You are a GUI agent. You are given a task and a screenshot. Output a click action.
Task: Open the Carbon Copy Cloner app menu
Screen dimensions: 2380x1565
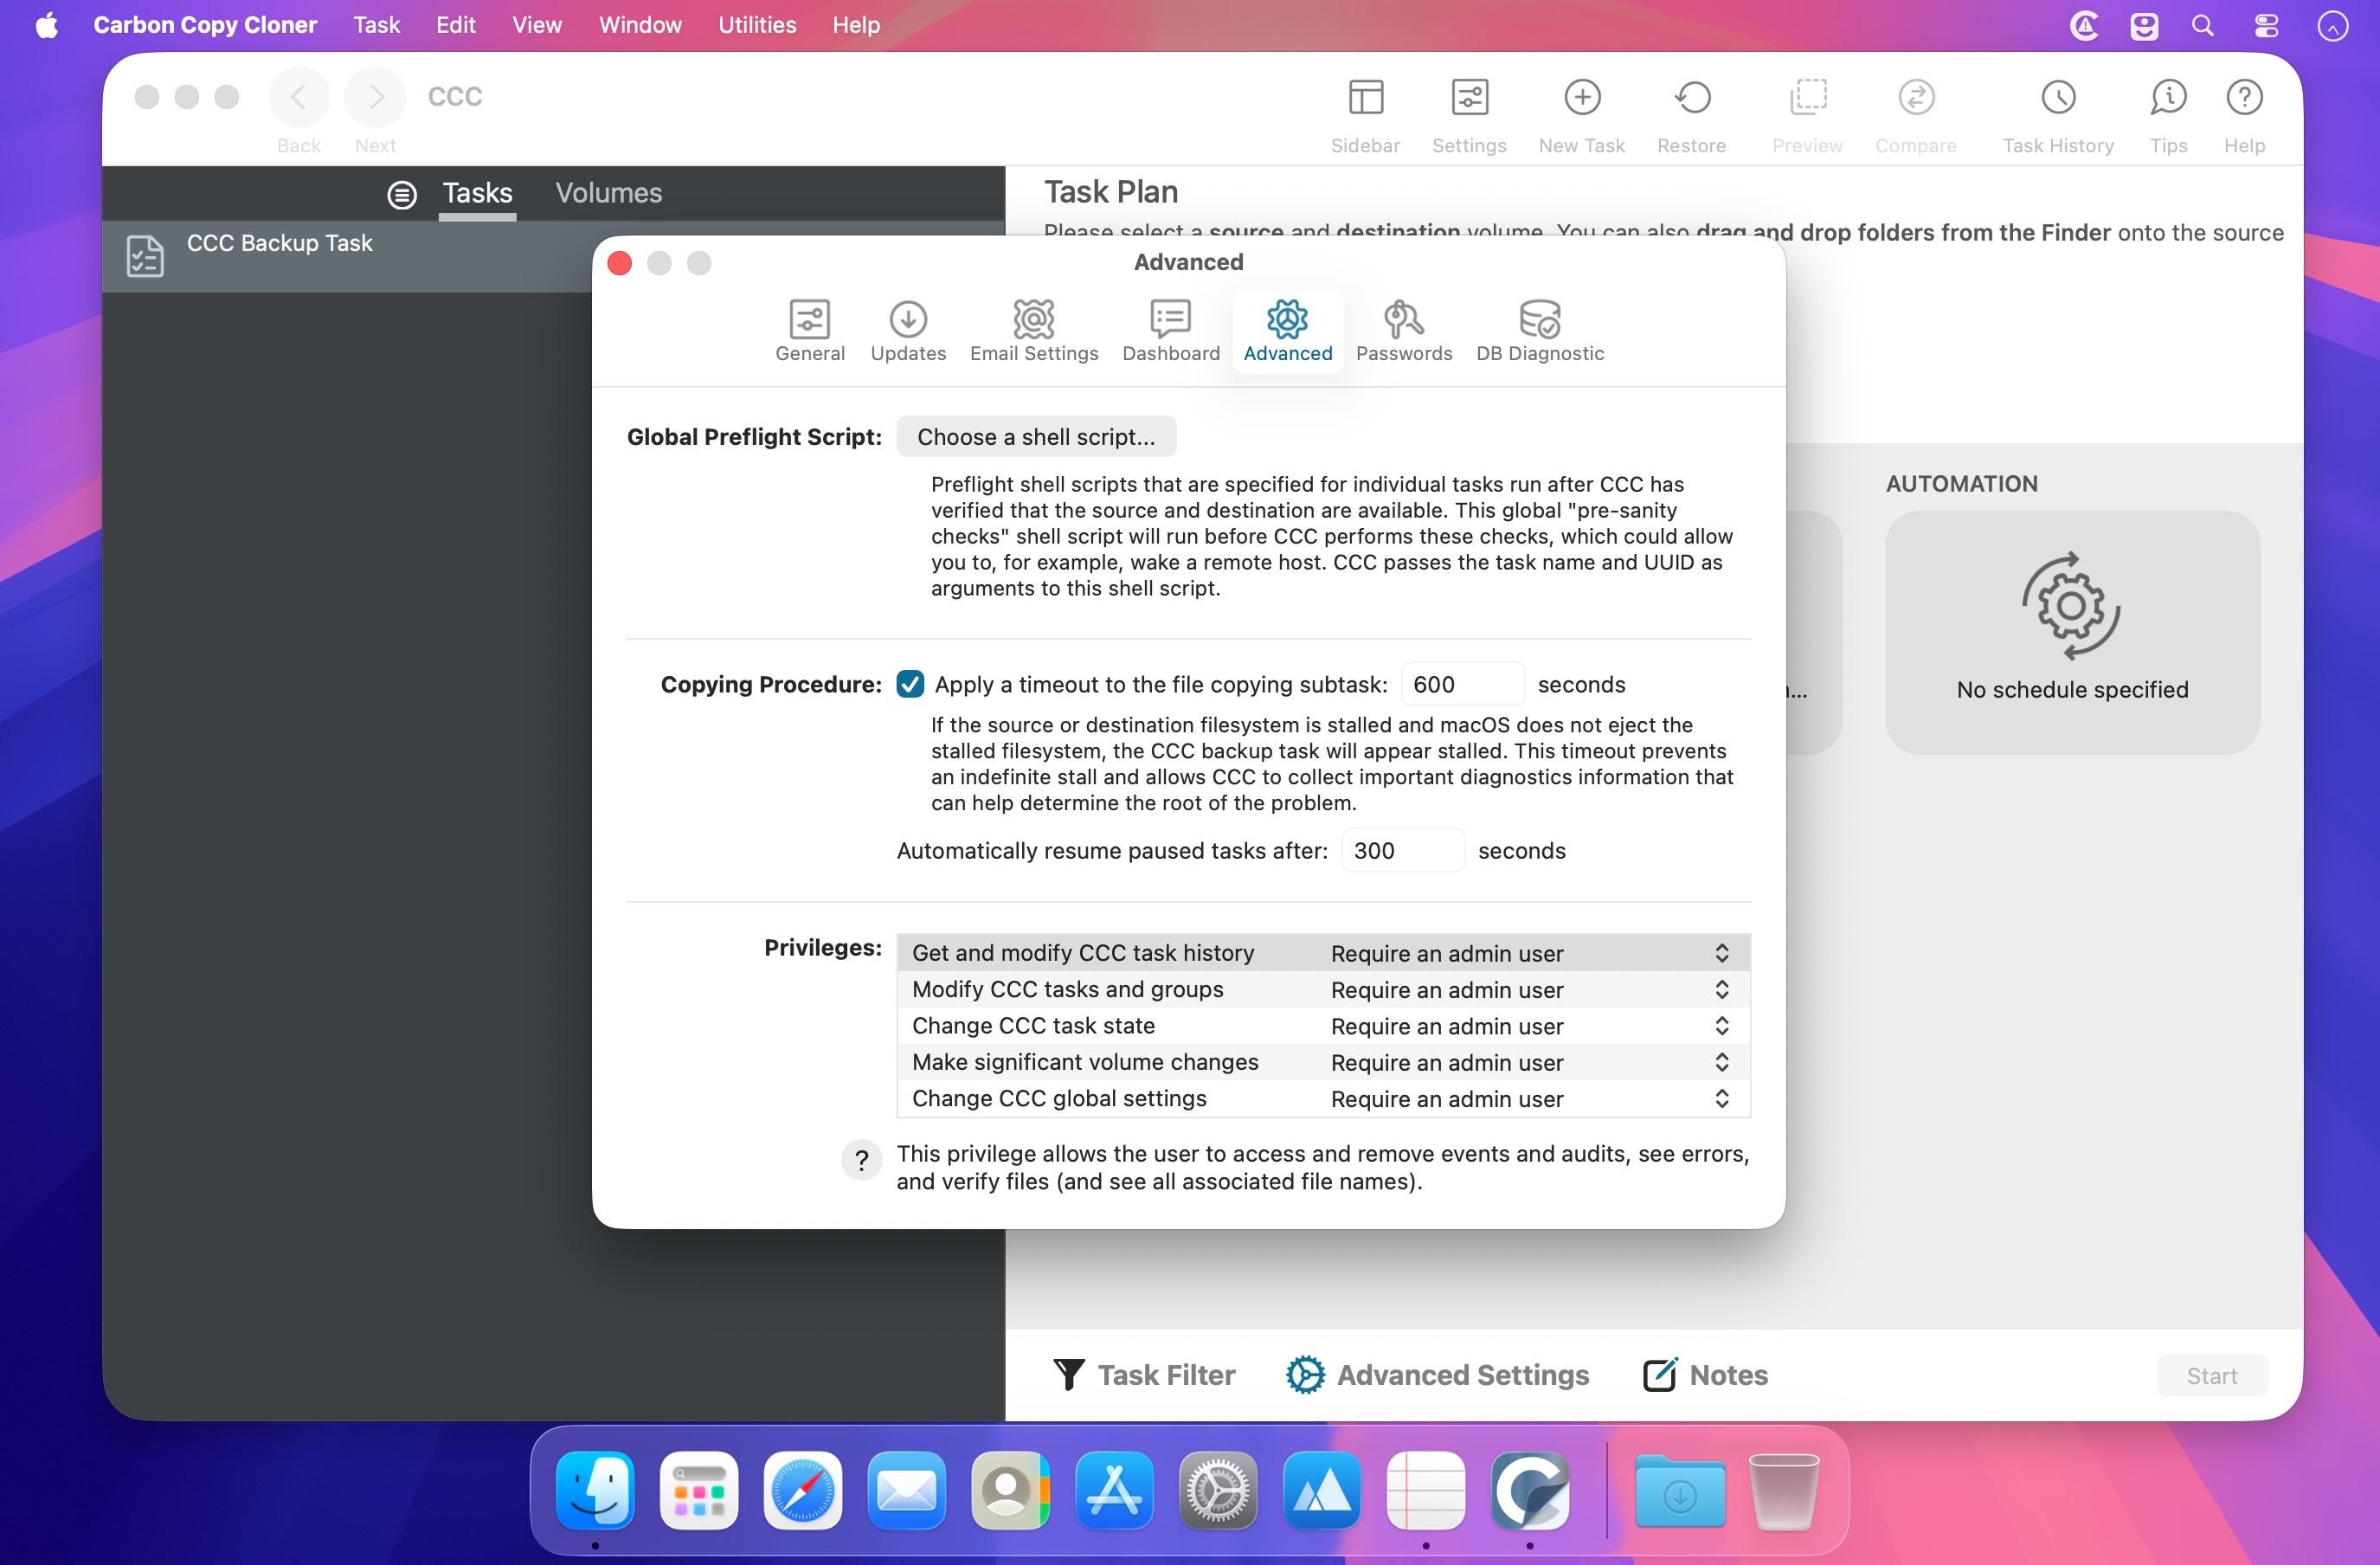coord(205,25)
